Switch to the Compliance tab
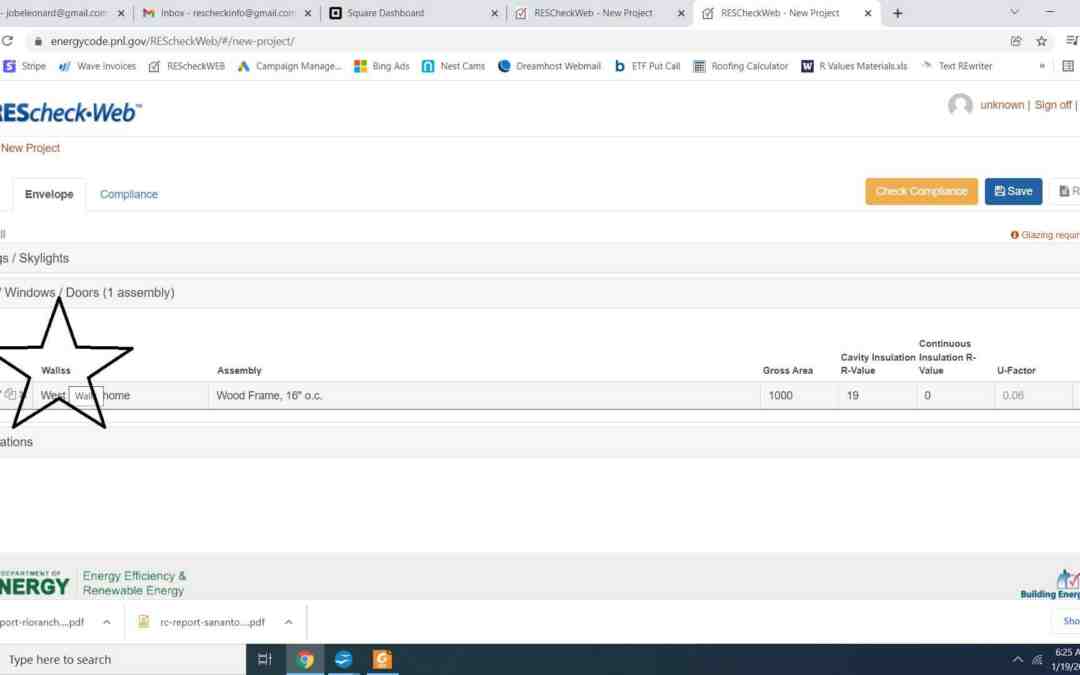Image resolution: width=1080 pixels, height=675 pixels. coord(129,194)
